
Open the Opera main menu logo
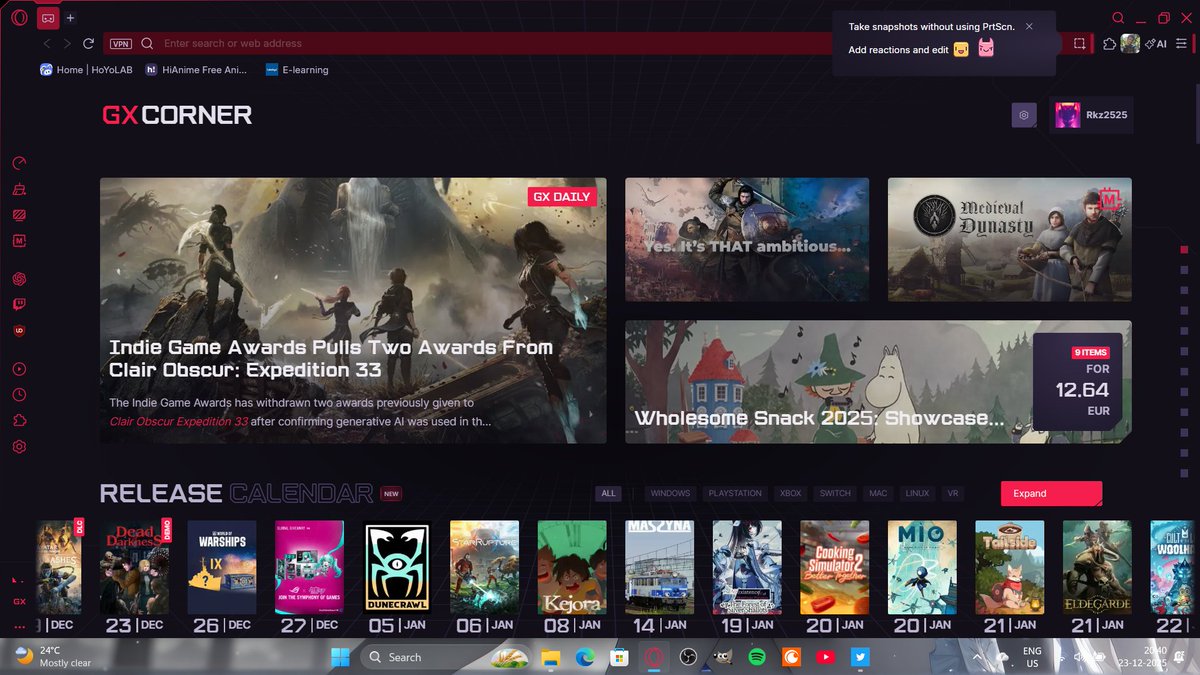click(19, 18)
